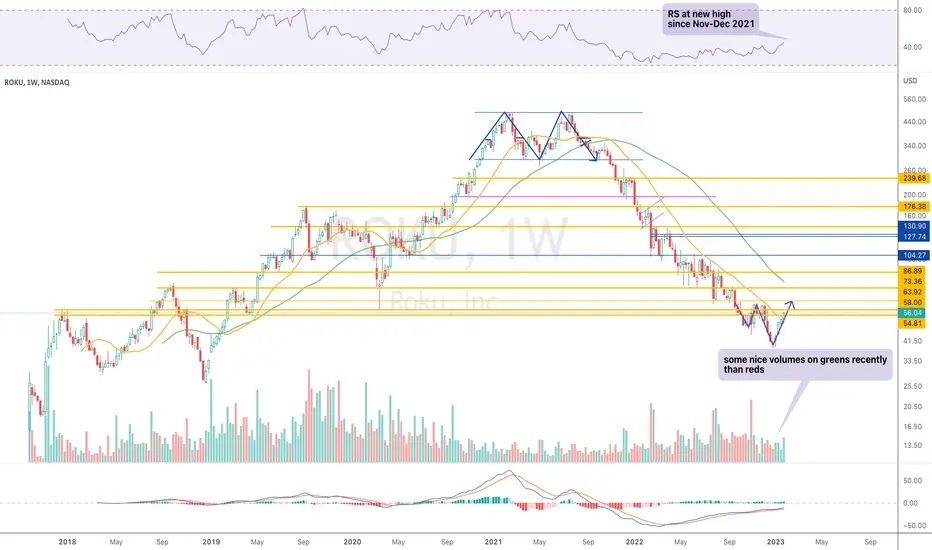This screenshot has height=550, width=932.
Task: Click the 73.36 price level label
Action: (912, 282)
